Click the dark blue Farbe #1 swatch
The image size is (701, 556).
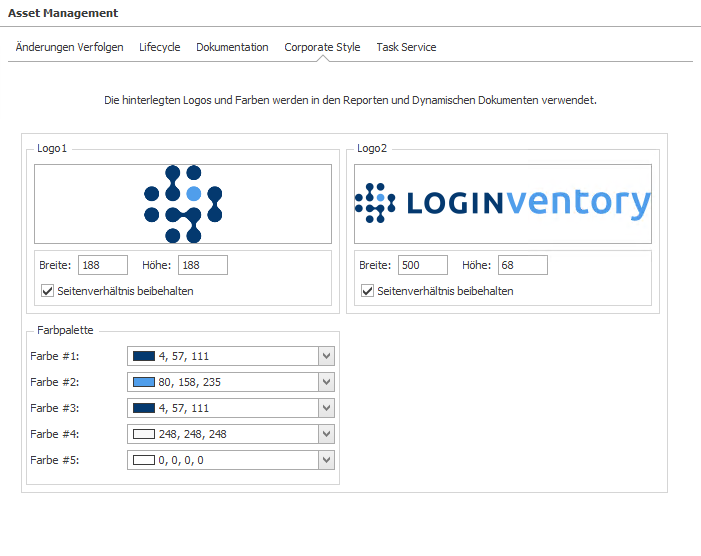pos(144,356)
